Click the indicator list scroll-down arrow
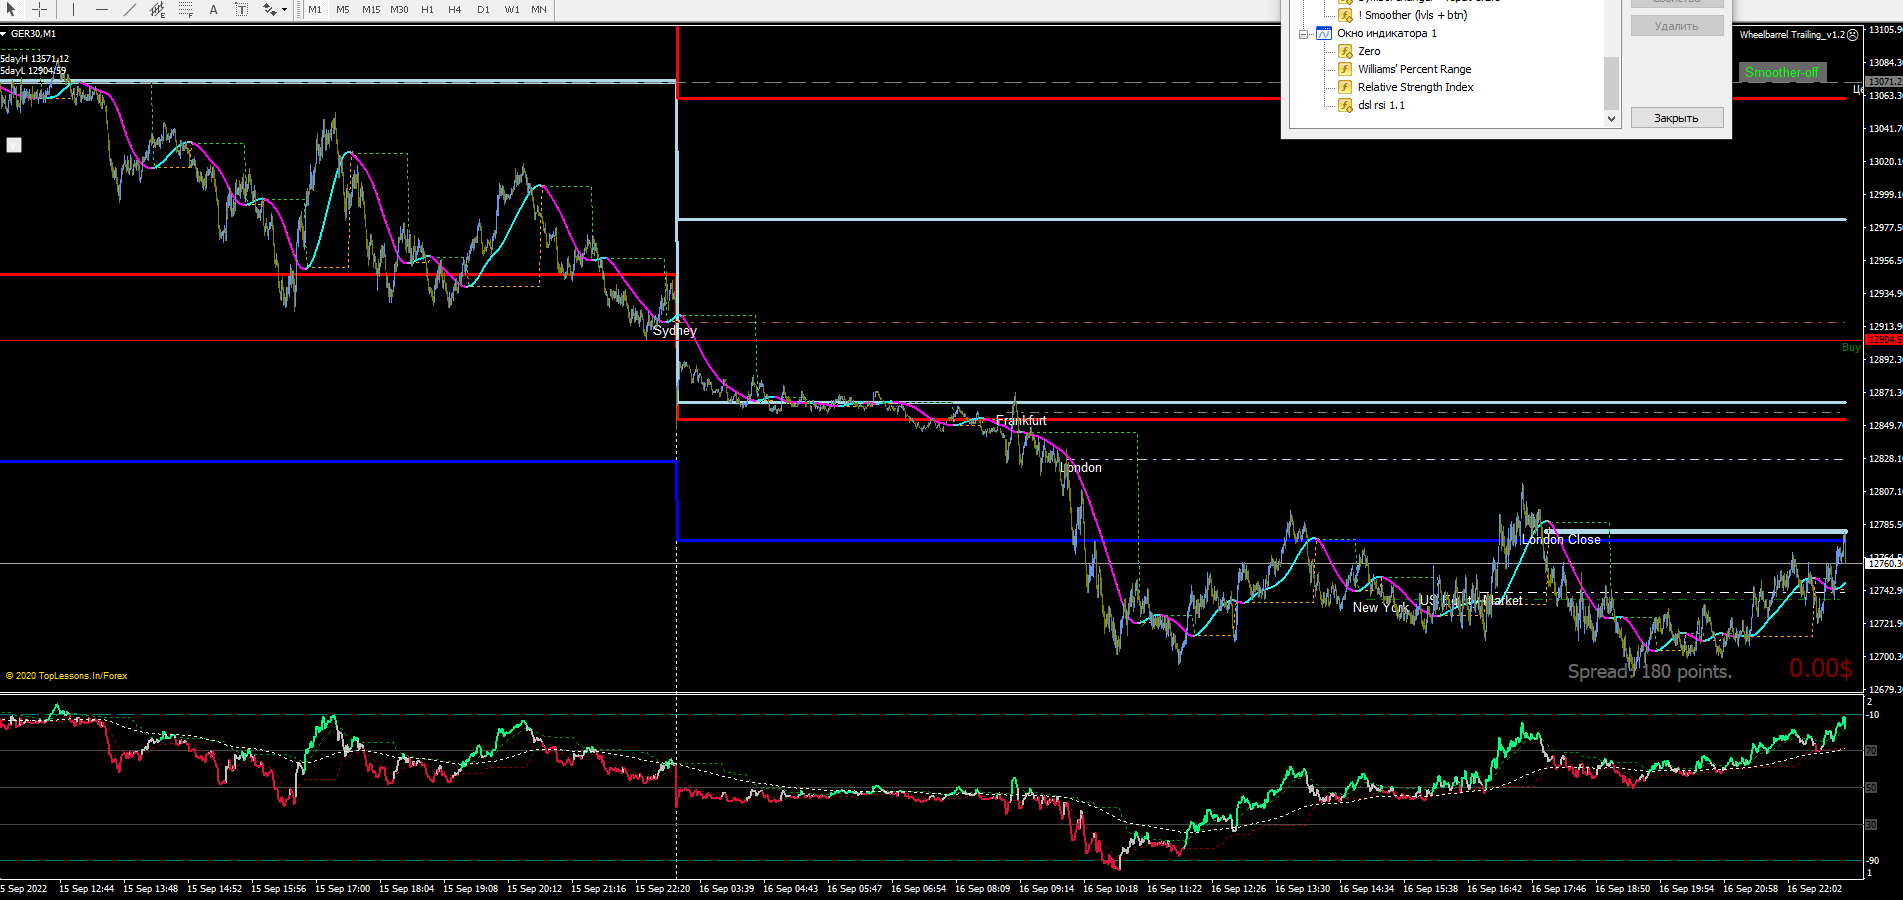 coord(1611,118)
